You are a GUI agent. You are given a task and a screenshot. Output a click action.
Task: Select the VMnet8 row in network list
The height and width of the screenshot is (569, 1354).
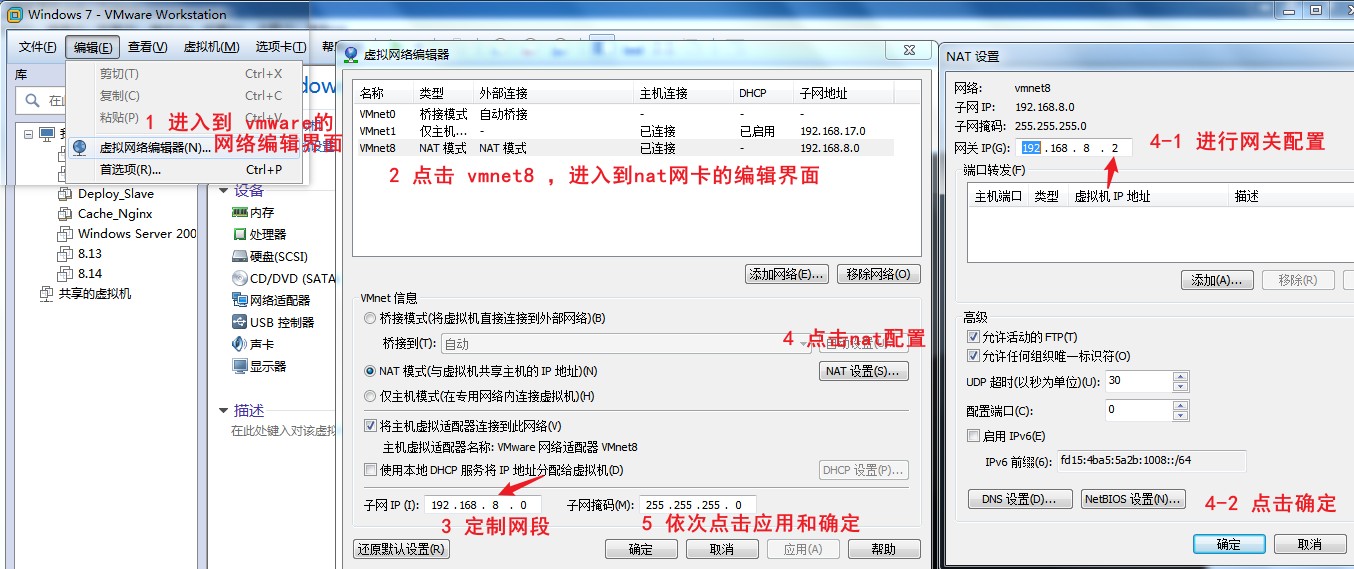pyautogui.click(x=625, y=148)
